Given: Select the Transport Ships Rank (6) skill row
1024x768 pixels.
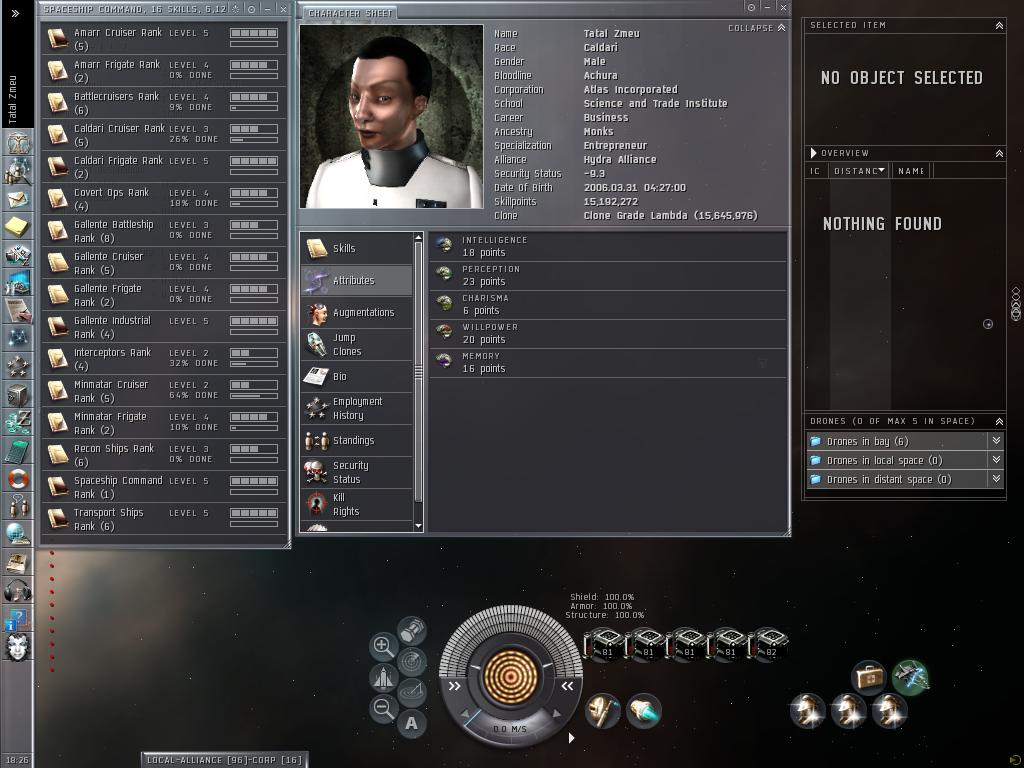Looking at the screenshot, I should pos(164,519).
